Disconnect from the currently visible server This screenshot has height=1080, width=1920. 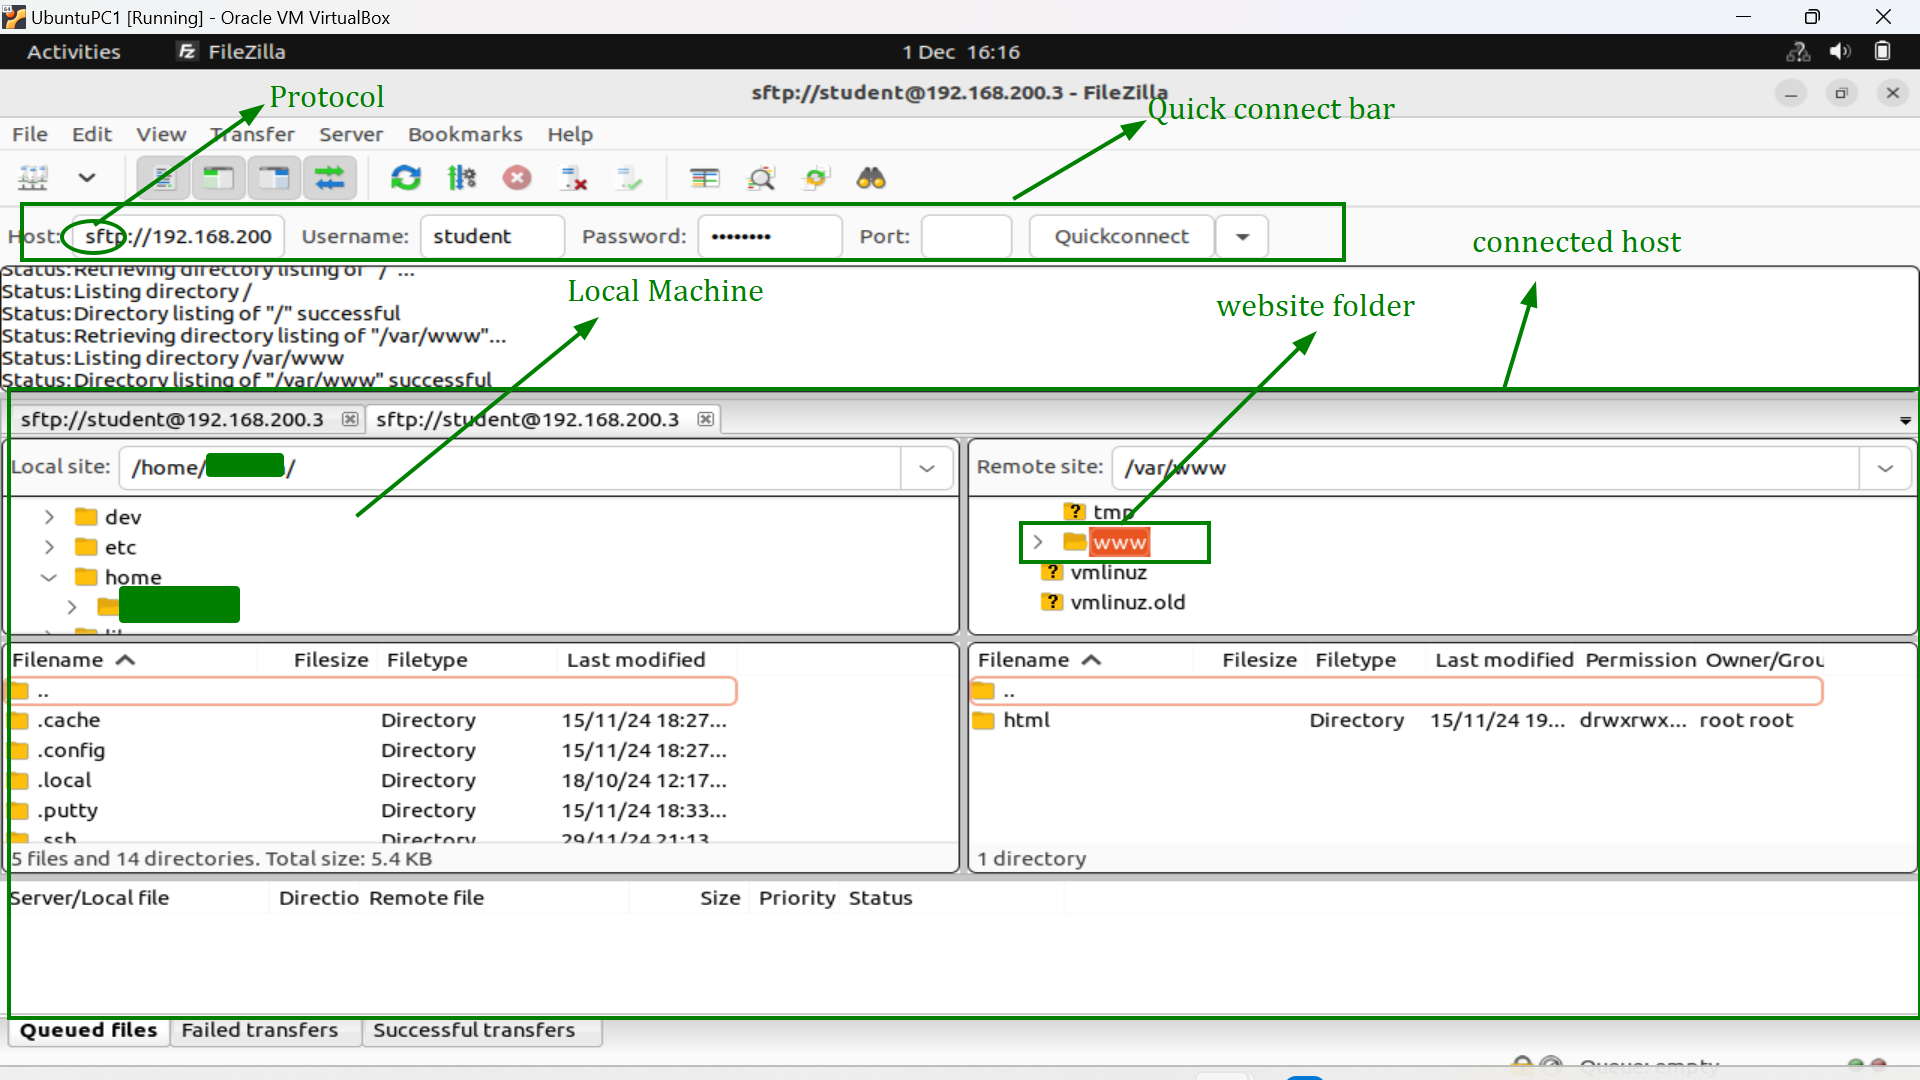point(573,178)
